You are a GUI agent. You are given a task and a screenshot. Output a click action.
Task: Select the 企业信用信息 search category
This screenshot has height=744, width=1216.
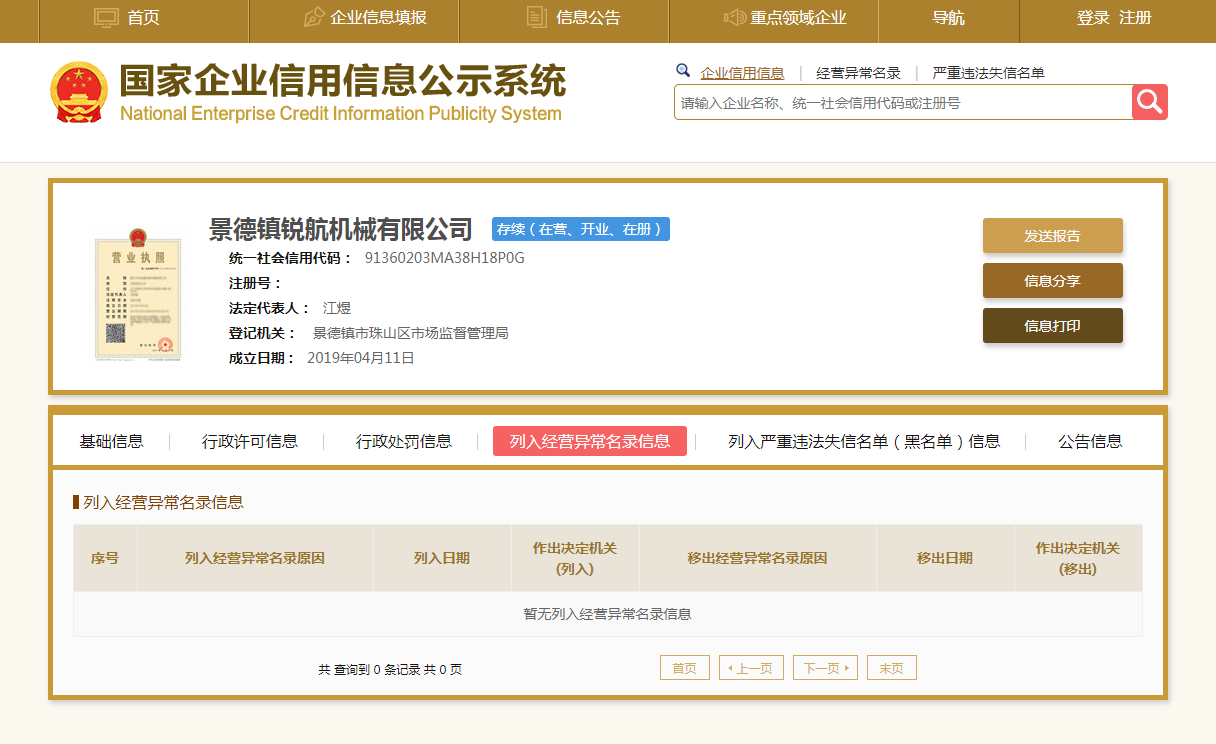tap(742, 73)
